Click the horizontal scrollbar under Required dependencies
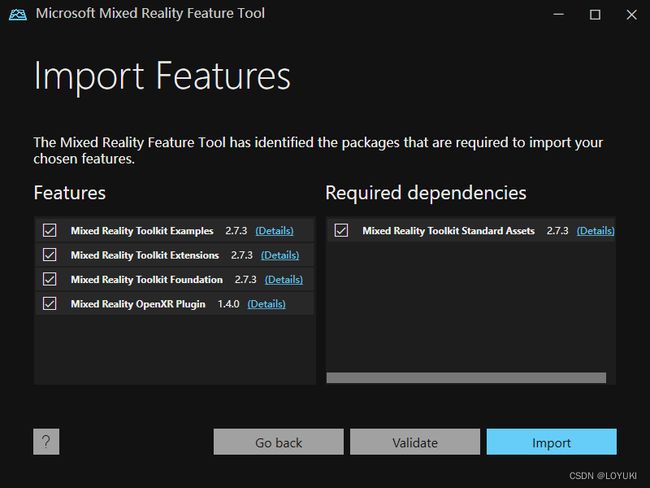Screen dimensions: 650x488 (466, 377)
